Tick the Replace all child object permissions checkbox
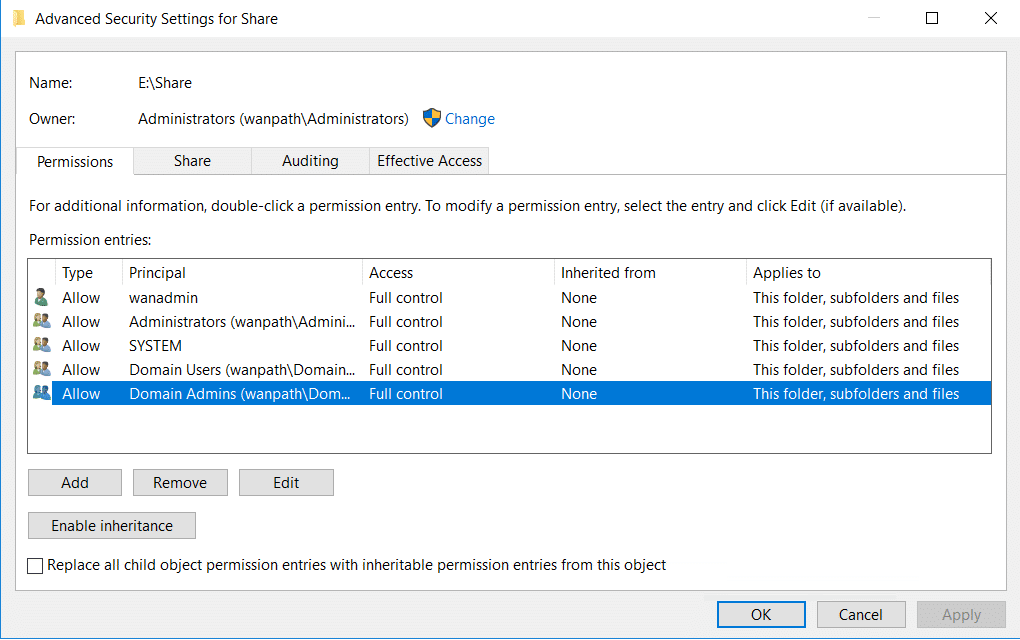The width and height of the screenshot is (1020, 640). coord(35,565)
